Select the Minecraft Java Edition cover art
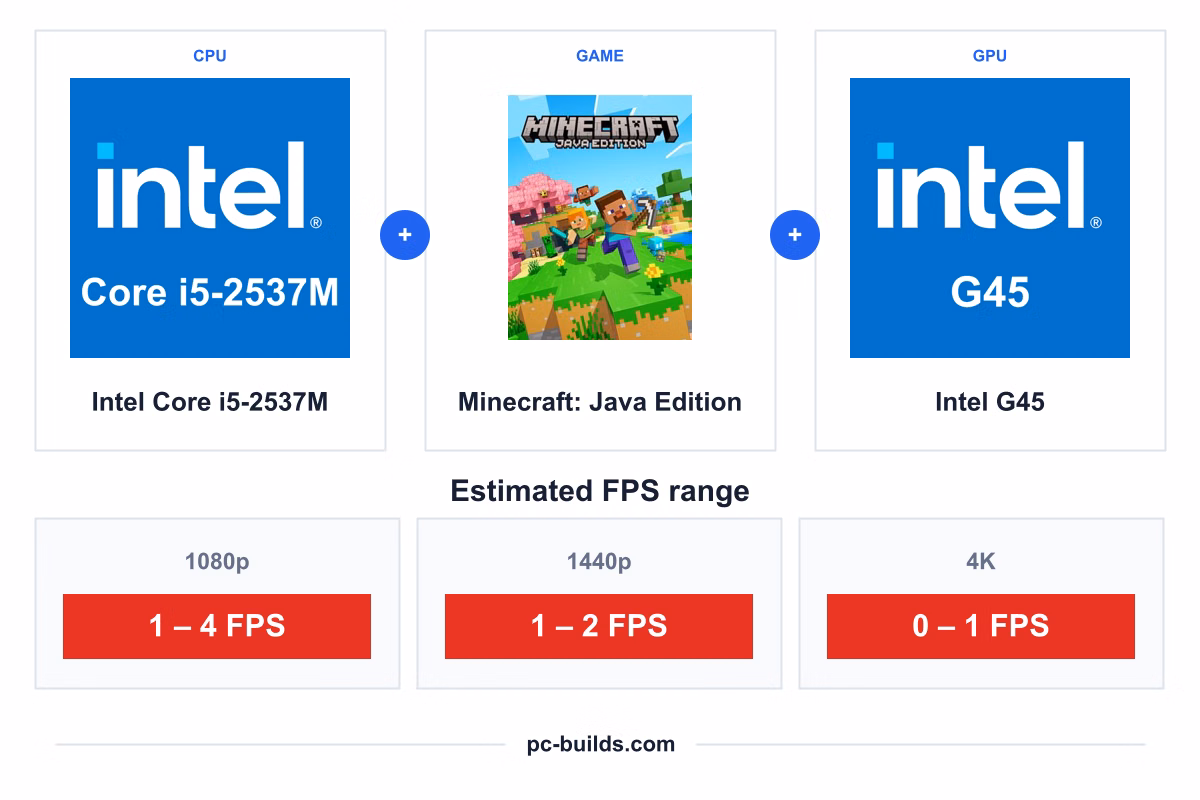The width and height of the screenshot is (1200, 800). click(600, 217)
